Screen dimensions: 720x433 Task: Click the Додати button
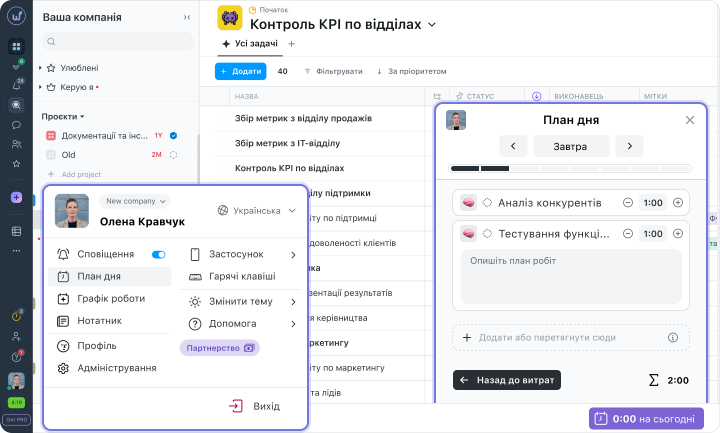click(x=240, y=71)
